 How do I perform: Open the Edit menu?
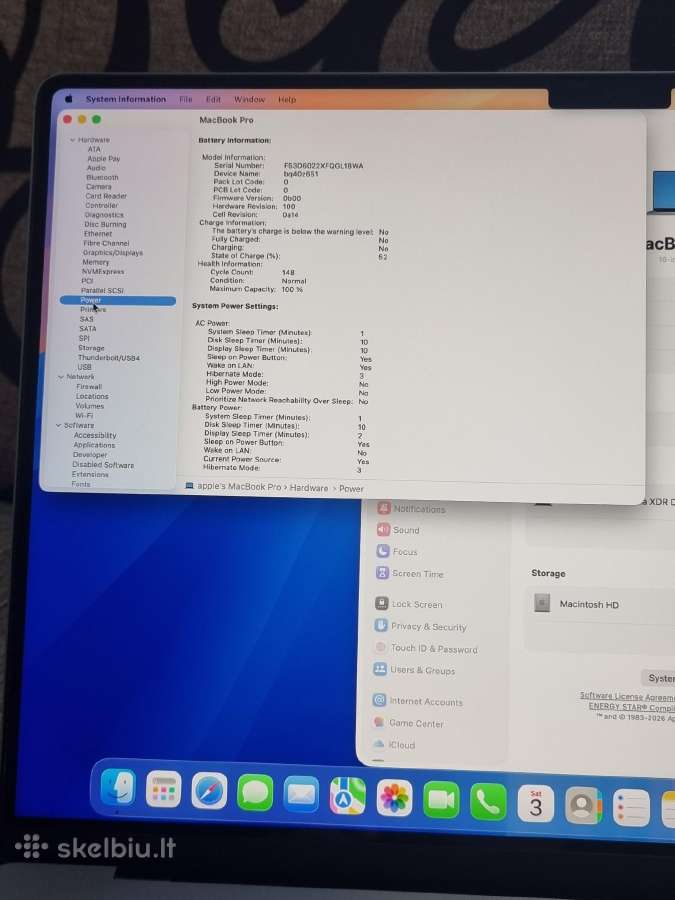pyautogui.click(x=214, y=99)
